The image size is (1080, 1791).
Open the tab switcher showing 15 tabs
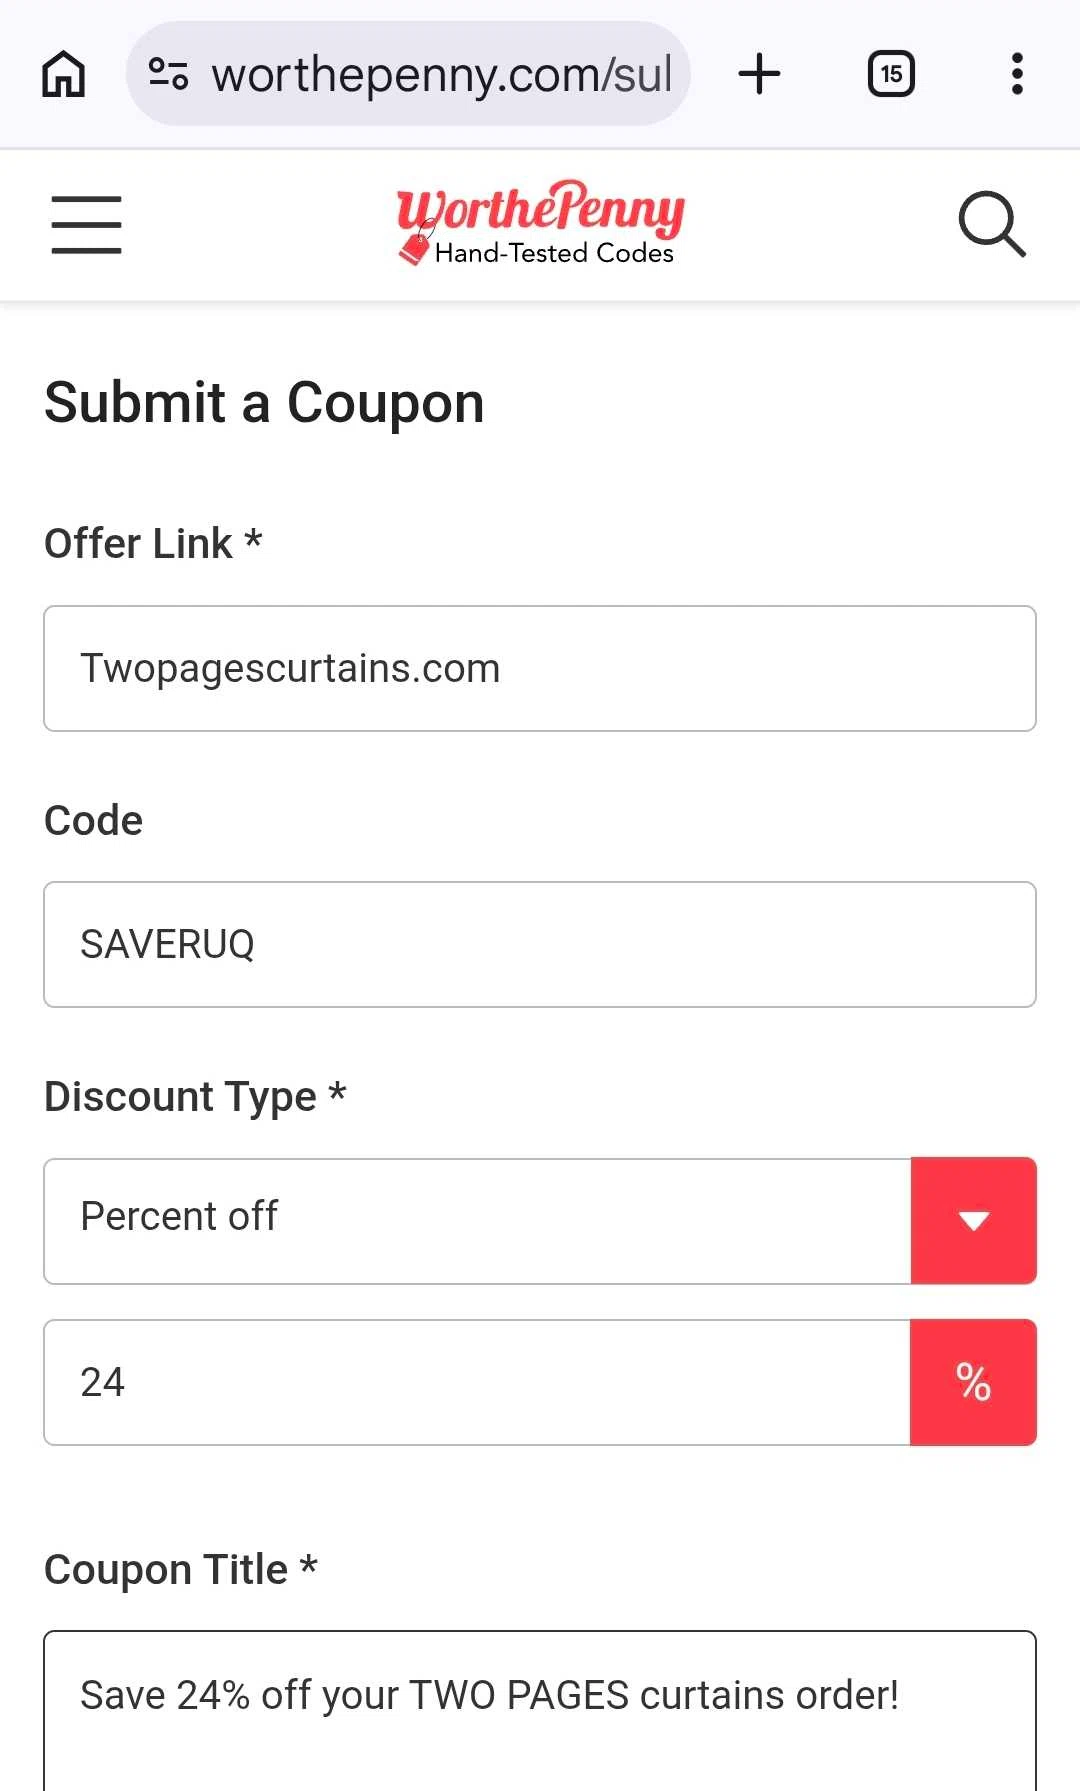point(890,74)
